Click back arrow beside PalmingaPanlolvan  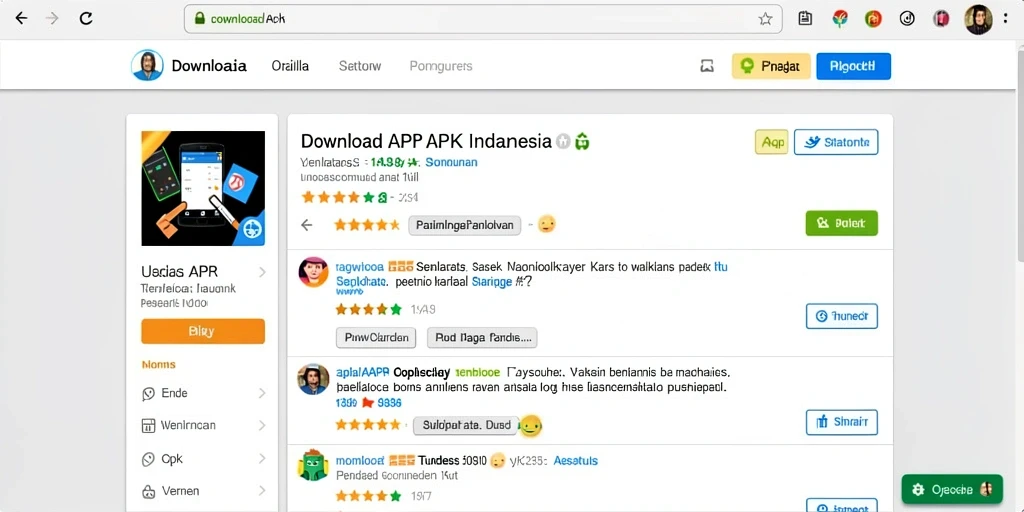[306, 225]
